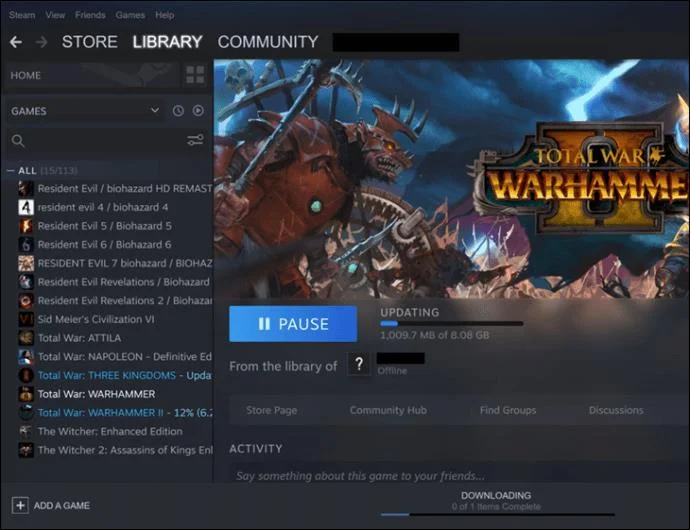Screen dimensions: 690x530
Task: Click Resident Evil 6 game icon
Action: coord(26,244)
